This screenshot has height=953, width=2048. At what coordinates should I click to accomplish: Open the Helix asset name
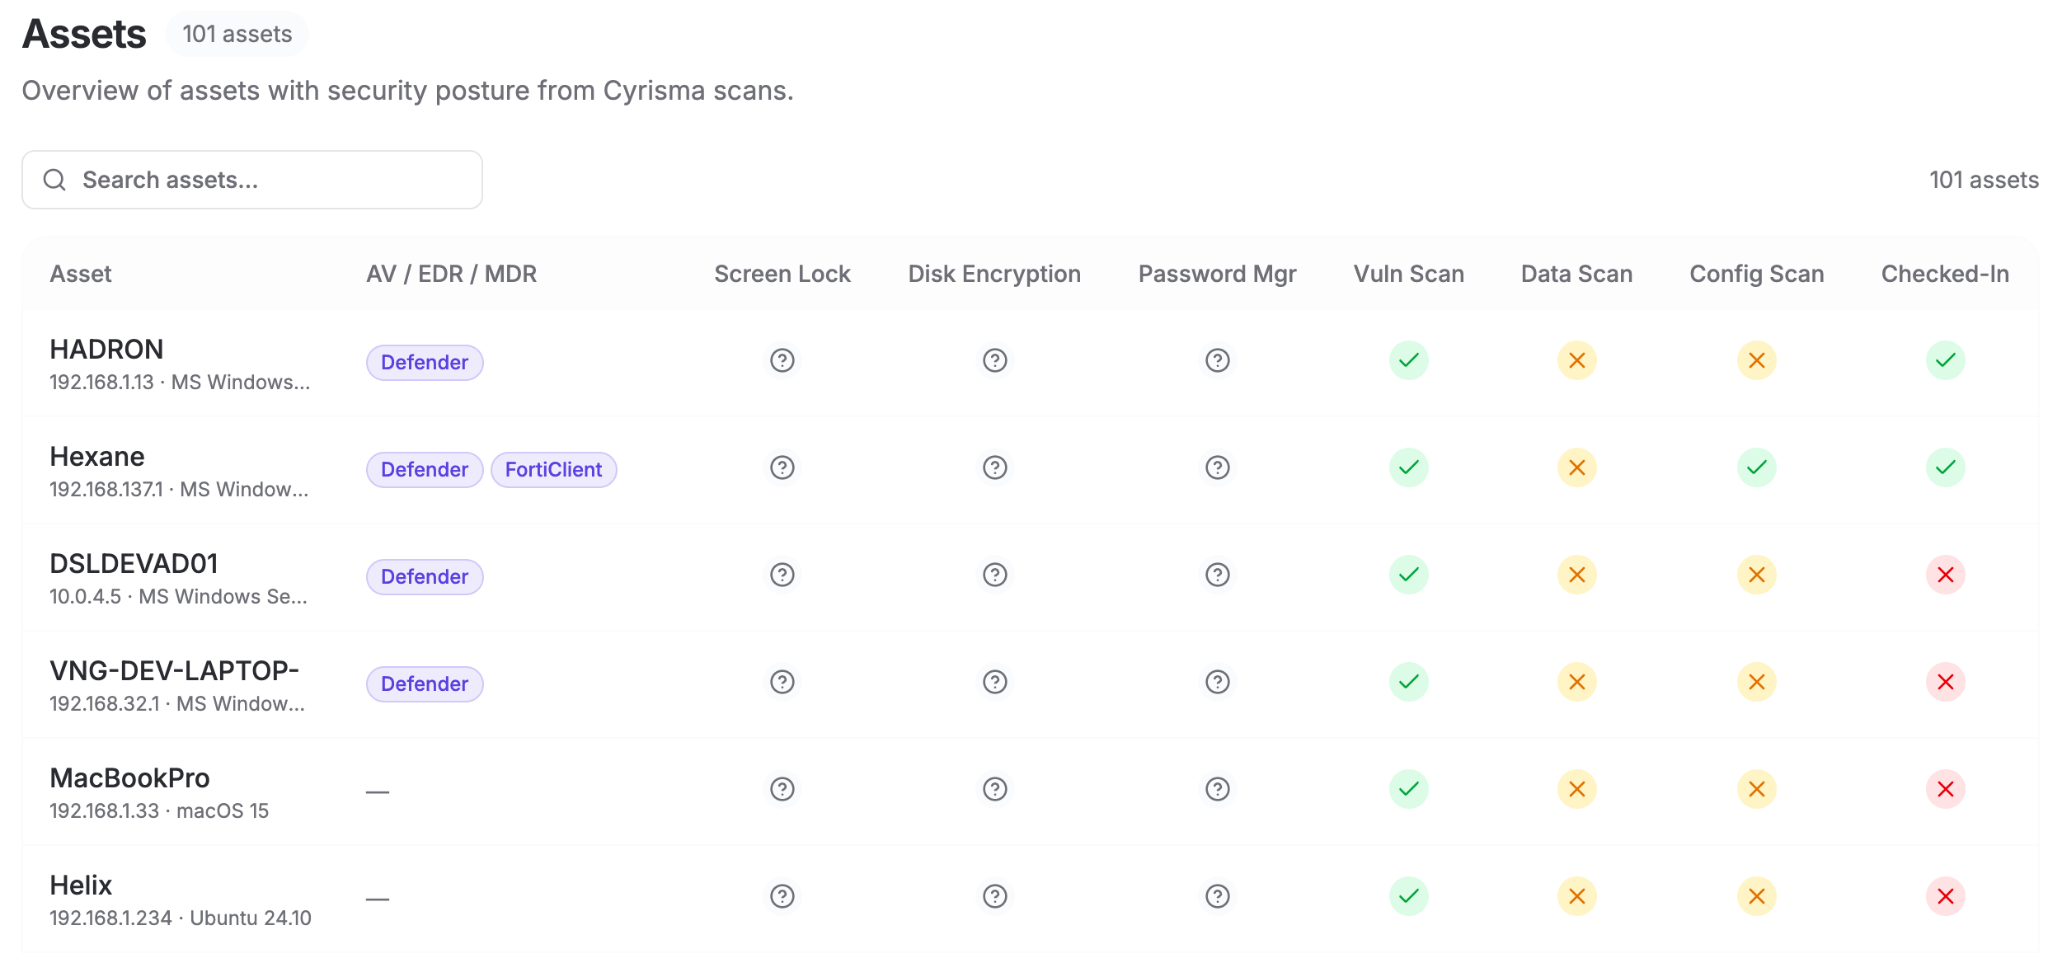[x=81, y=885]
